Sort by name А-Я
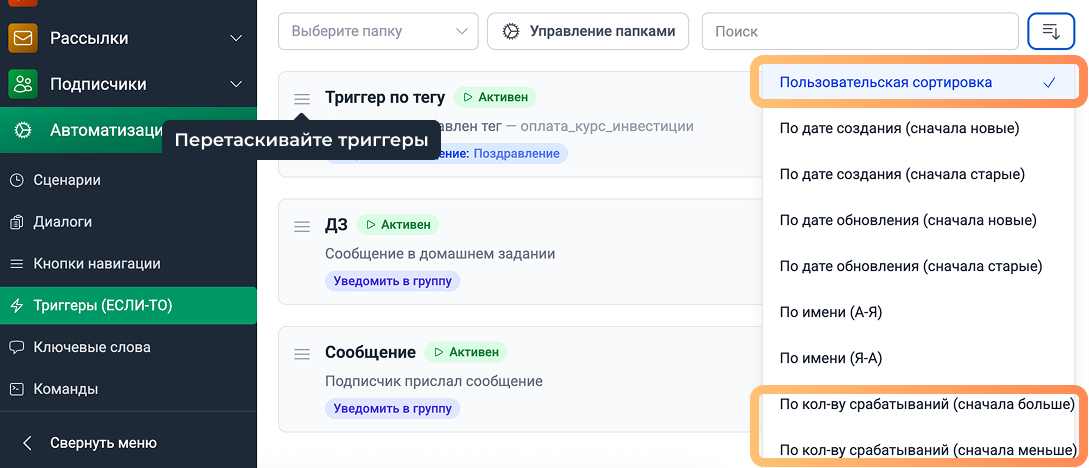 [830, 312]
